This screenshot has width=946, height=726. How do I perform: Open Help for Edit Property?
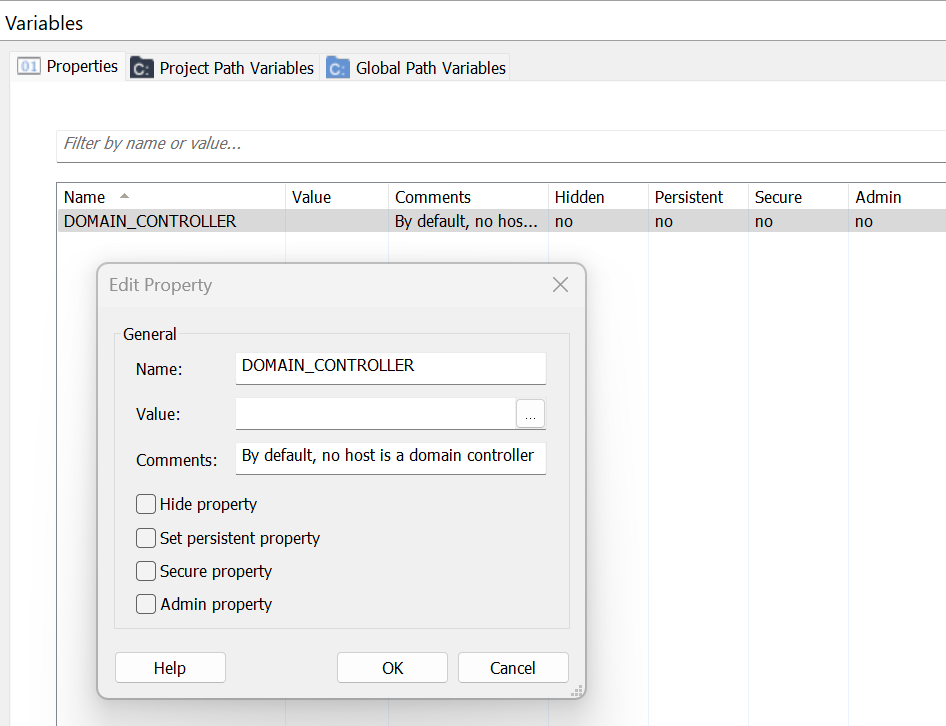click(x=170, y=667)
